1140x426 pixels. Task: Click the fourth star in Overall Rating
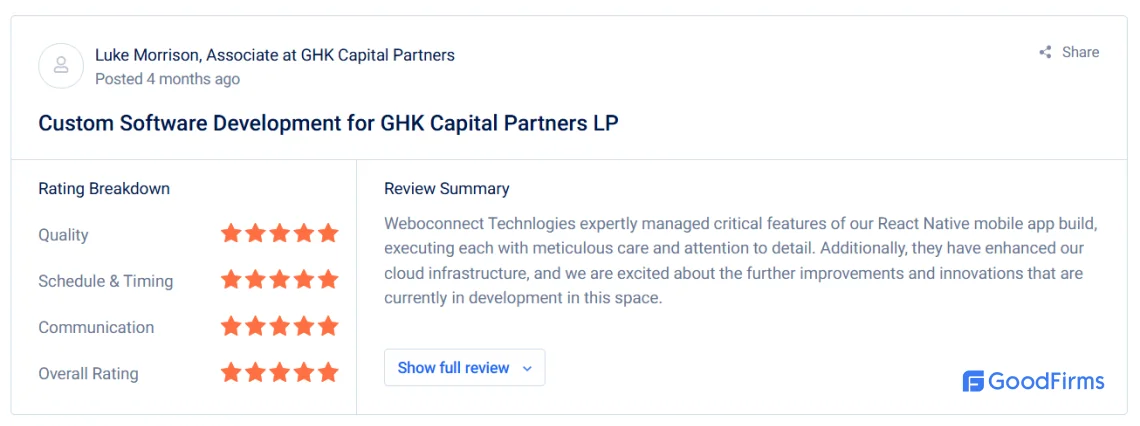tap(304, 373)
